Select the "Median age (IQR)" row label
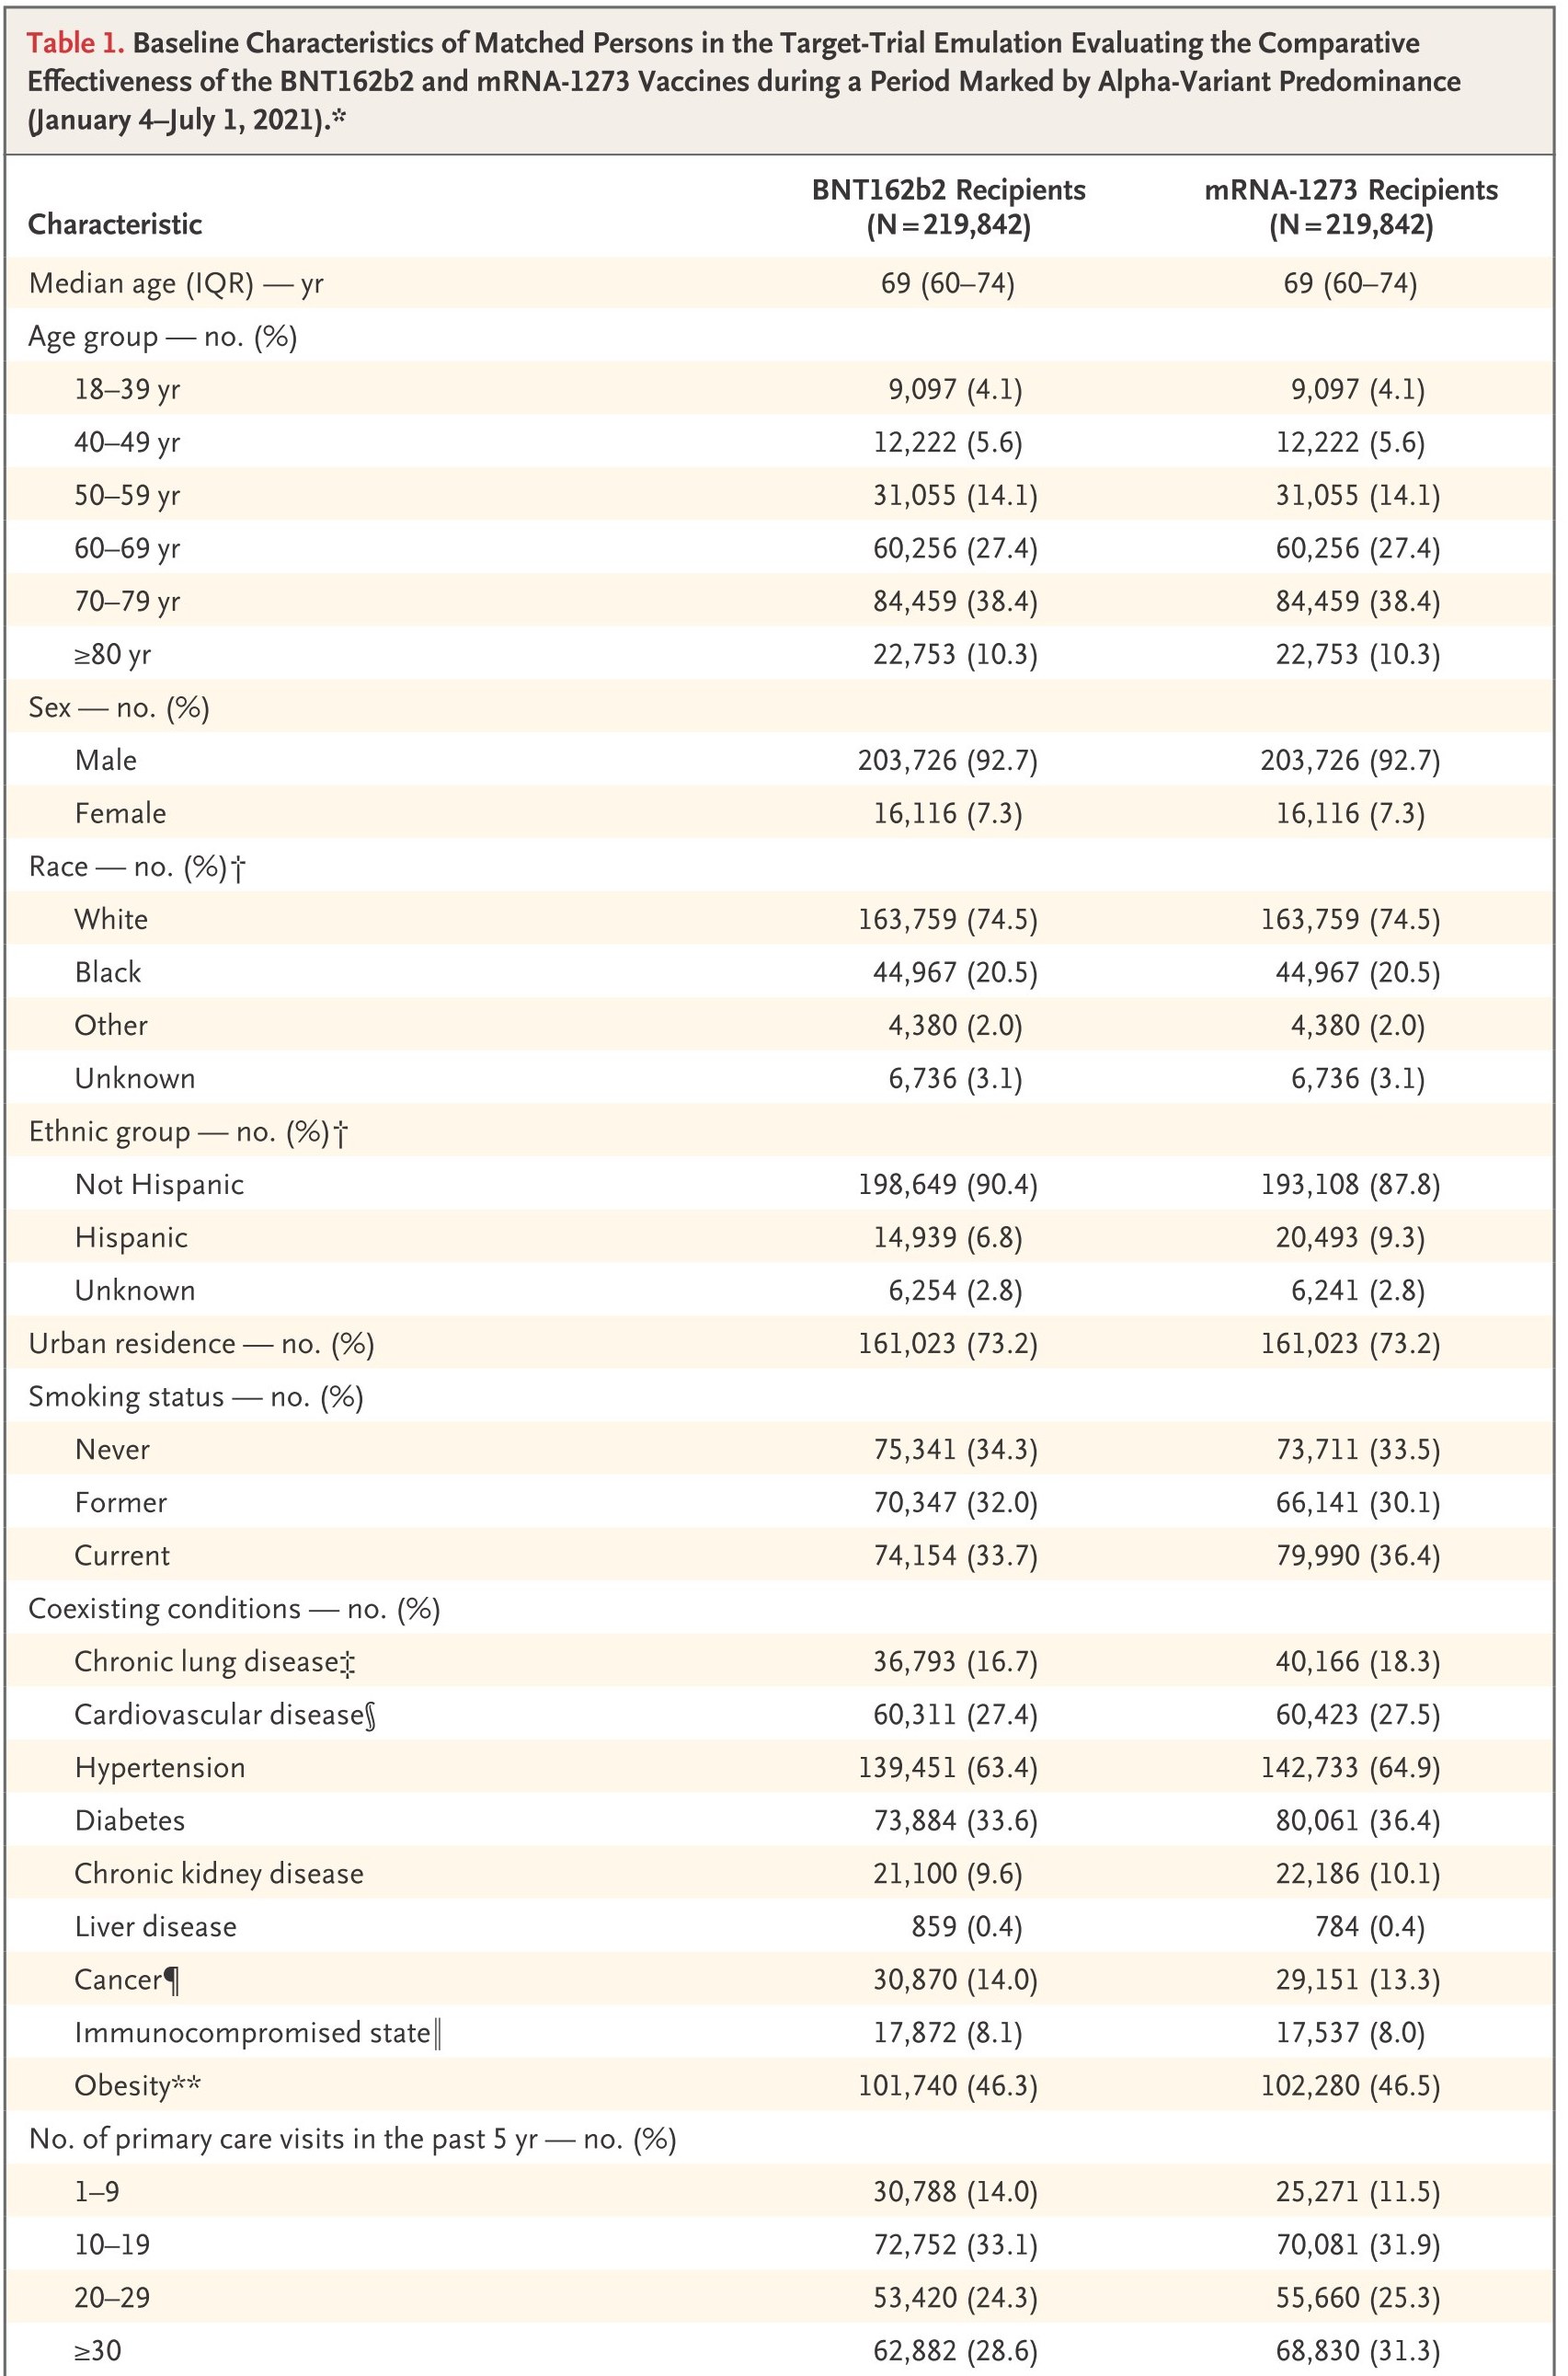This screenshot has width=1568, height=2376. [141, 284]
